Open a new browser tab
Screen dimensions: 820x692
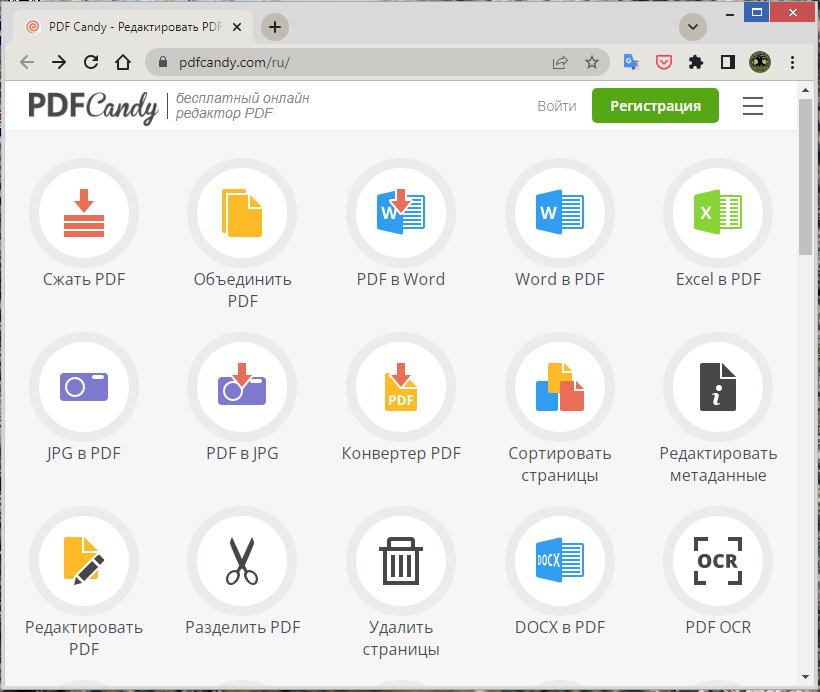pos(275,27)
